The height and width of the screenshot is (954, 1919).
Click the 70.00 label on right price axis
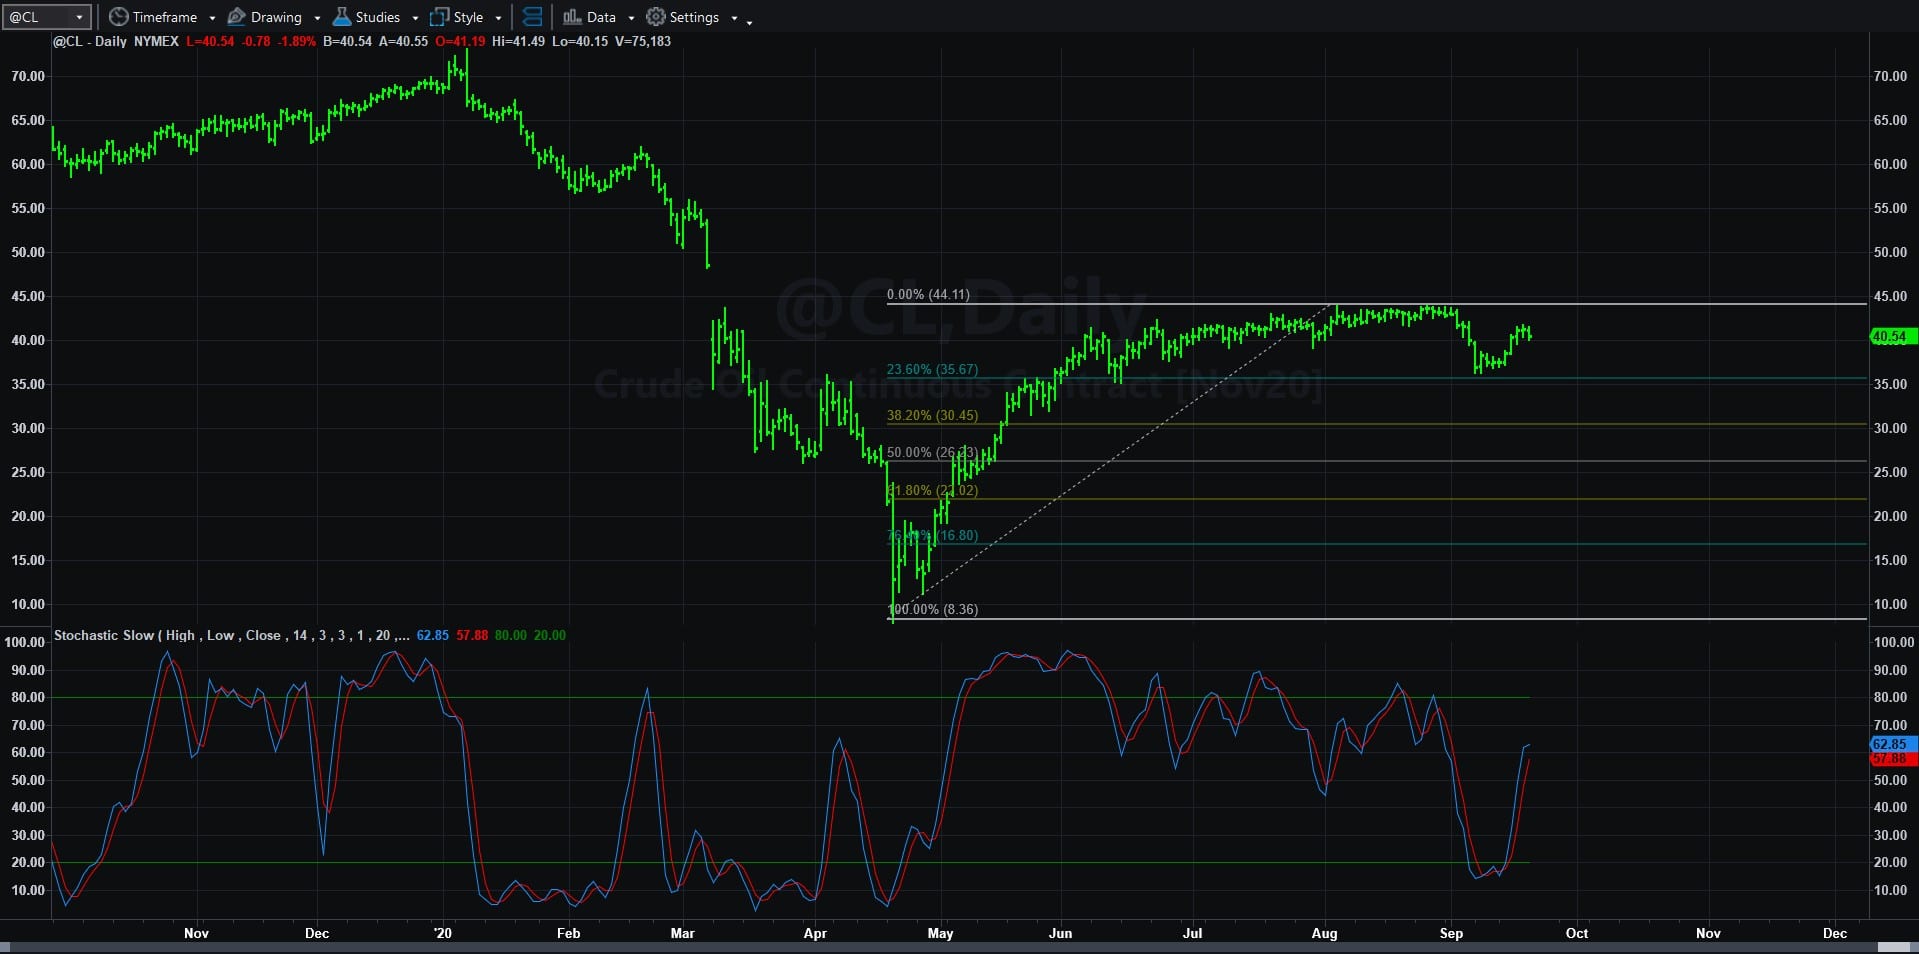click(1890, 76)
